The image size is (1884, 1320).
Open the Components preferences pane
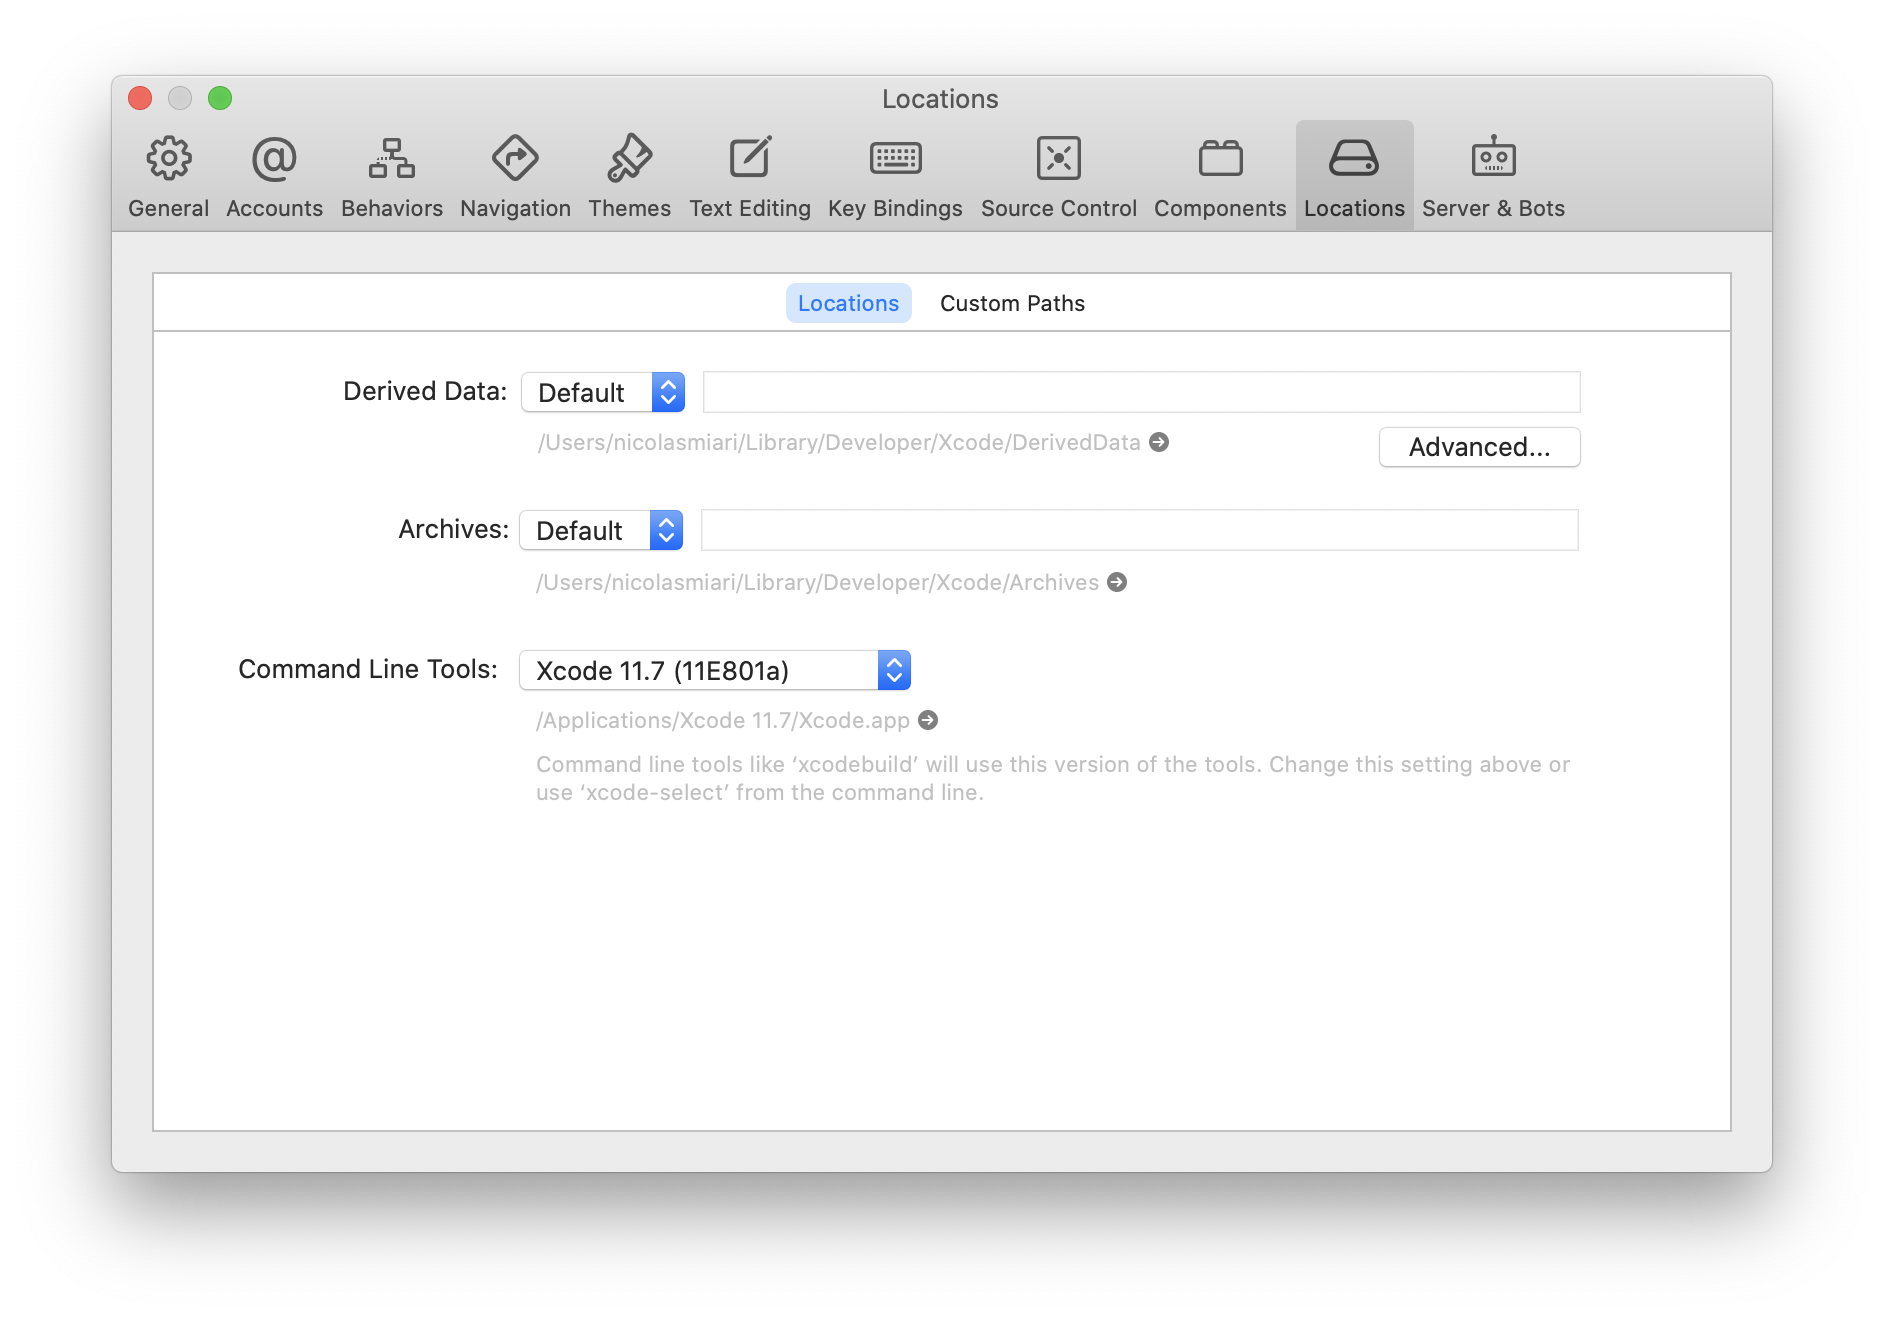click(1220, 177)
